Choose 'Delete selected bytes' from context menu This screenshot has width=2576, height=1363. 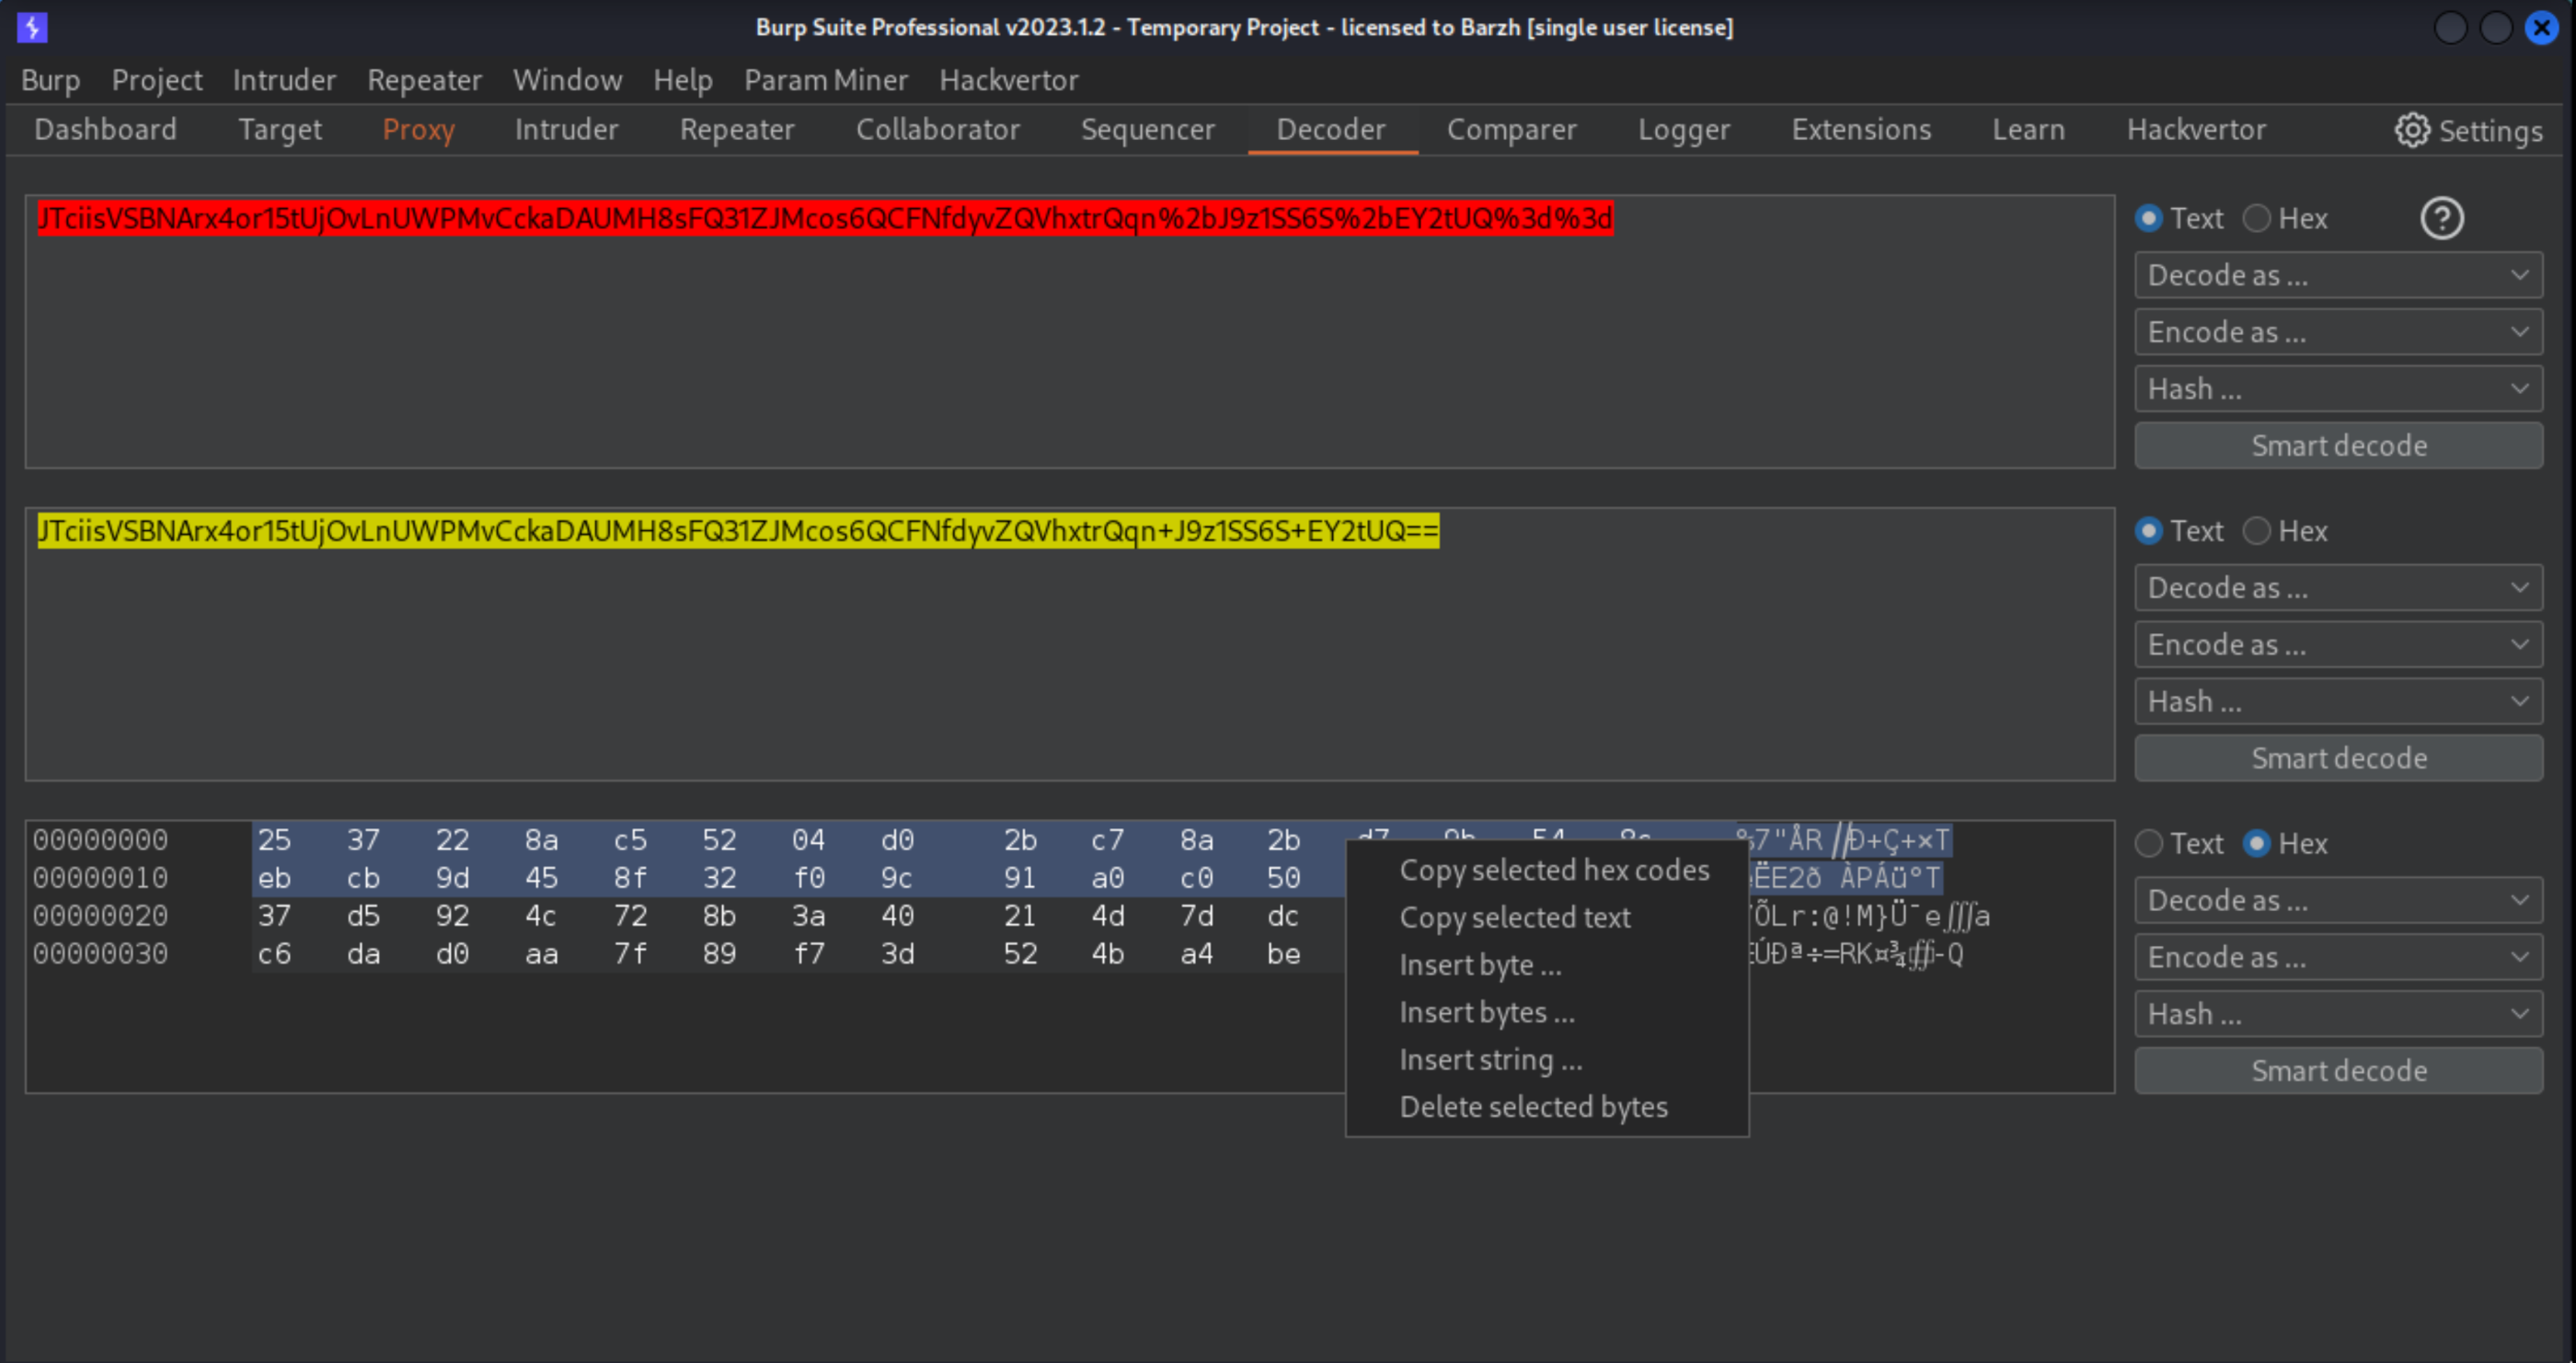[1547, 1107]
